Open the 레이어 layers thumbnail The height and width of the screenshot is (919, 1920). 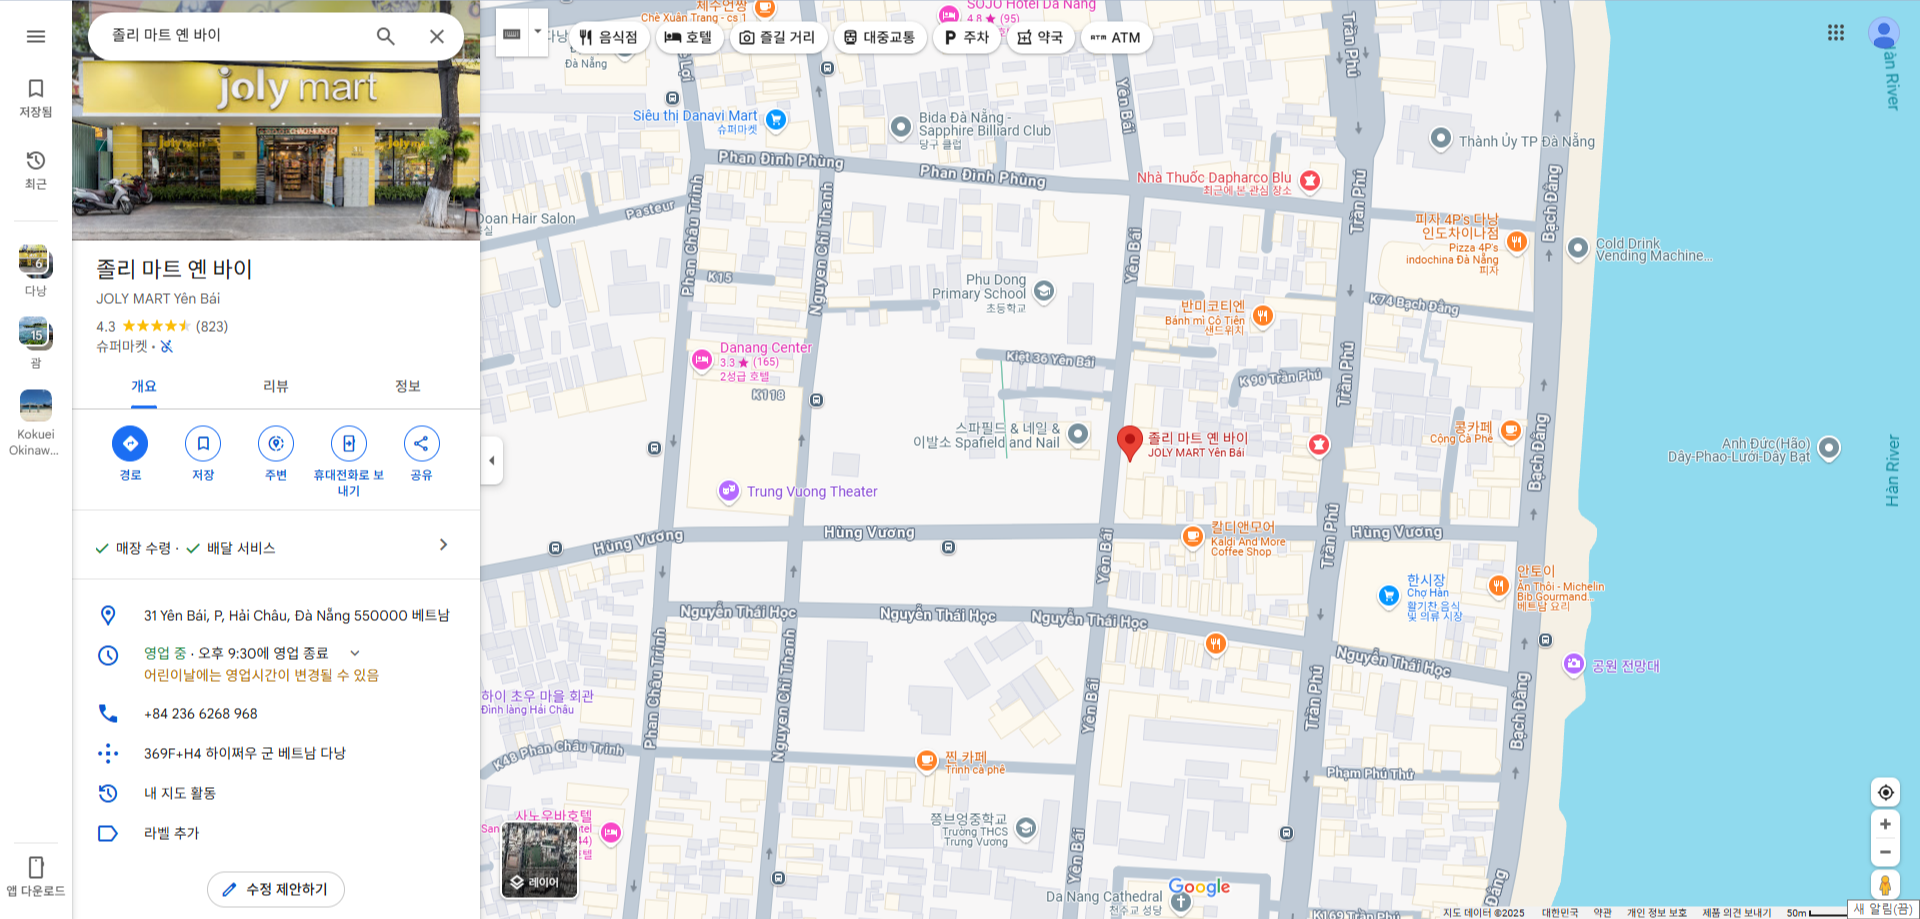pos(540,860)
